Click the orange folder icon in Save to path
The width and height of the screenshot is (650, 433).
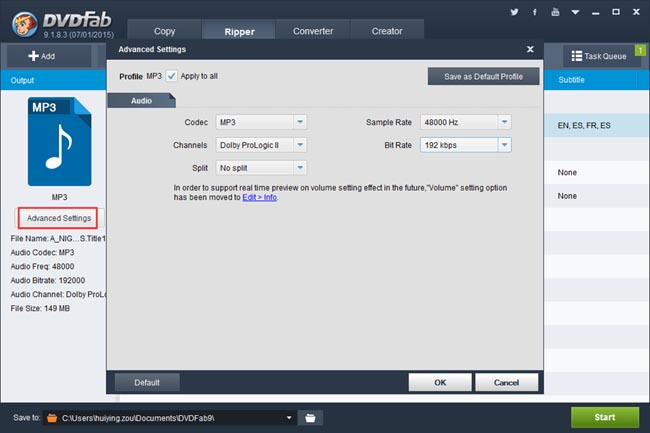coord(52,418)
